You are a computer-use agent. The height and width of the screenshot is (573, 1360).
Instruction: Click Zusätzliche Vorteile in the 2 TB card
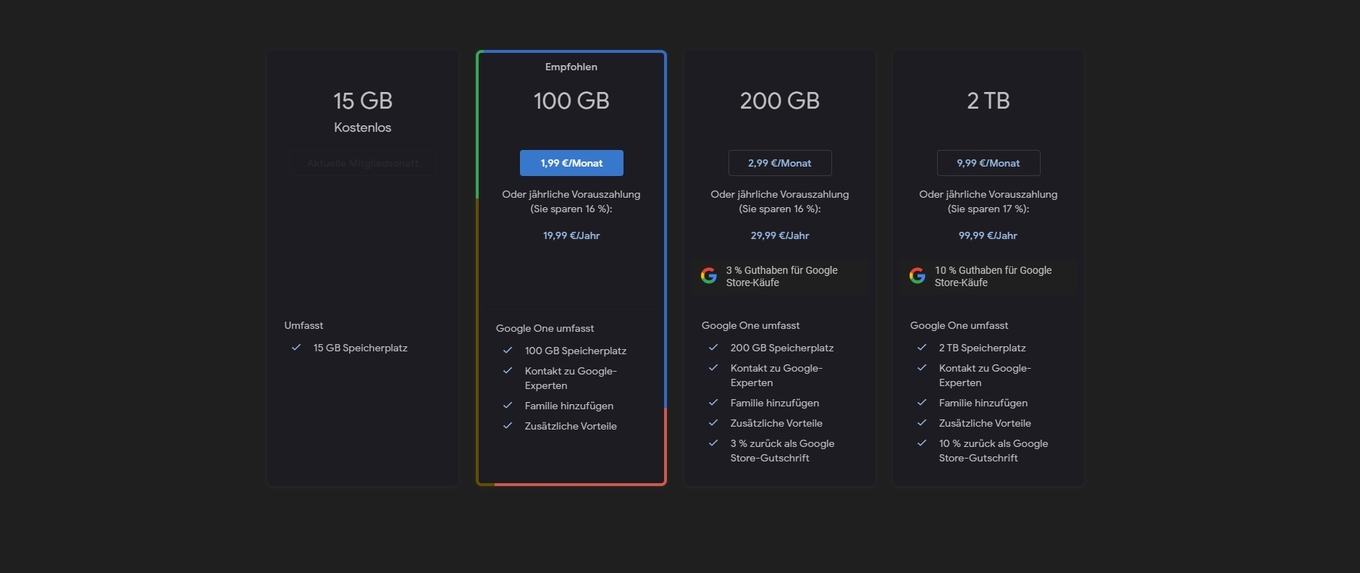(x=985, y=423)
